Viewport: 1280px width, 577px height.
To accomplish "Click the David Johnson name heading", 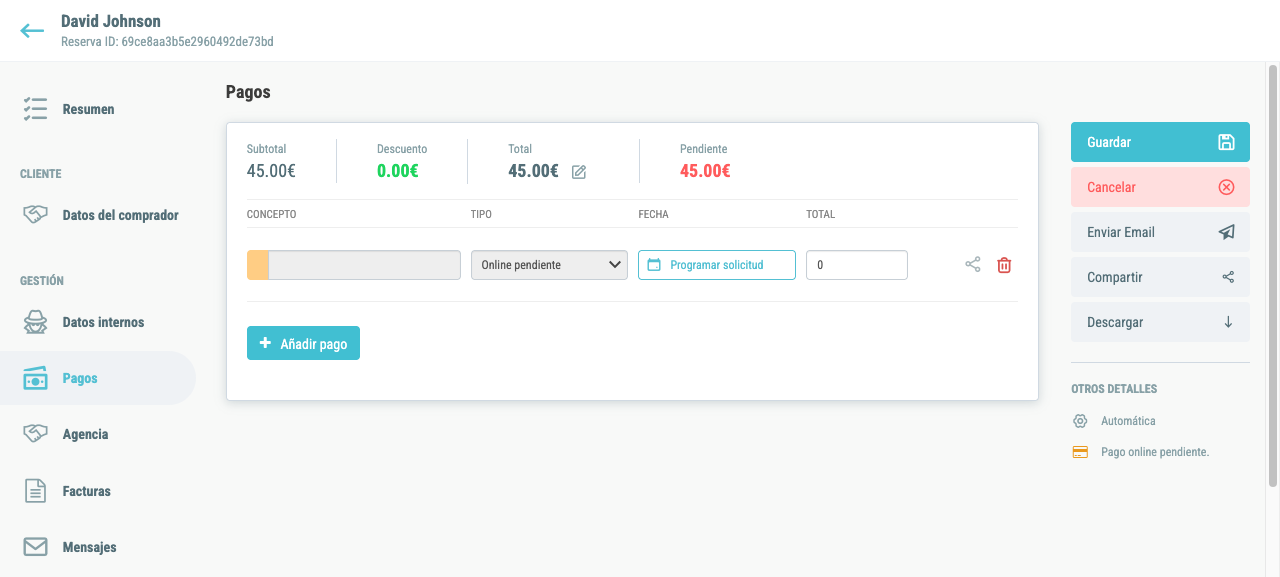I will [x=111, y=21].
